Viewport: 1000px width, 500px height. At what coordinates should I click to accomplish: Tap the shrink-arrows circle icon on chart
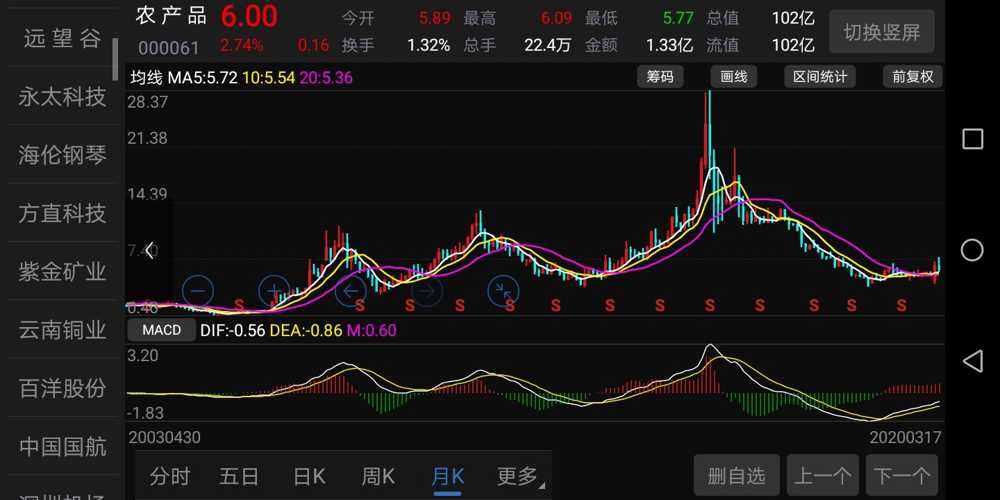504,291
